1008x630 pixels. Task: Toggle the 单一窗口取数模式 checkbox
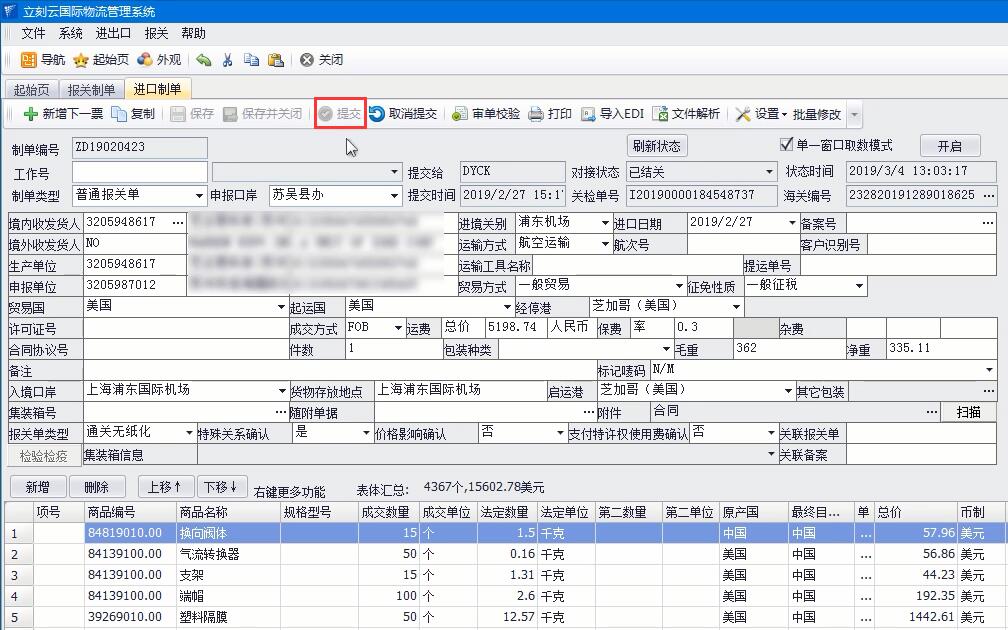(786, 145)
